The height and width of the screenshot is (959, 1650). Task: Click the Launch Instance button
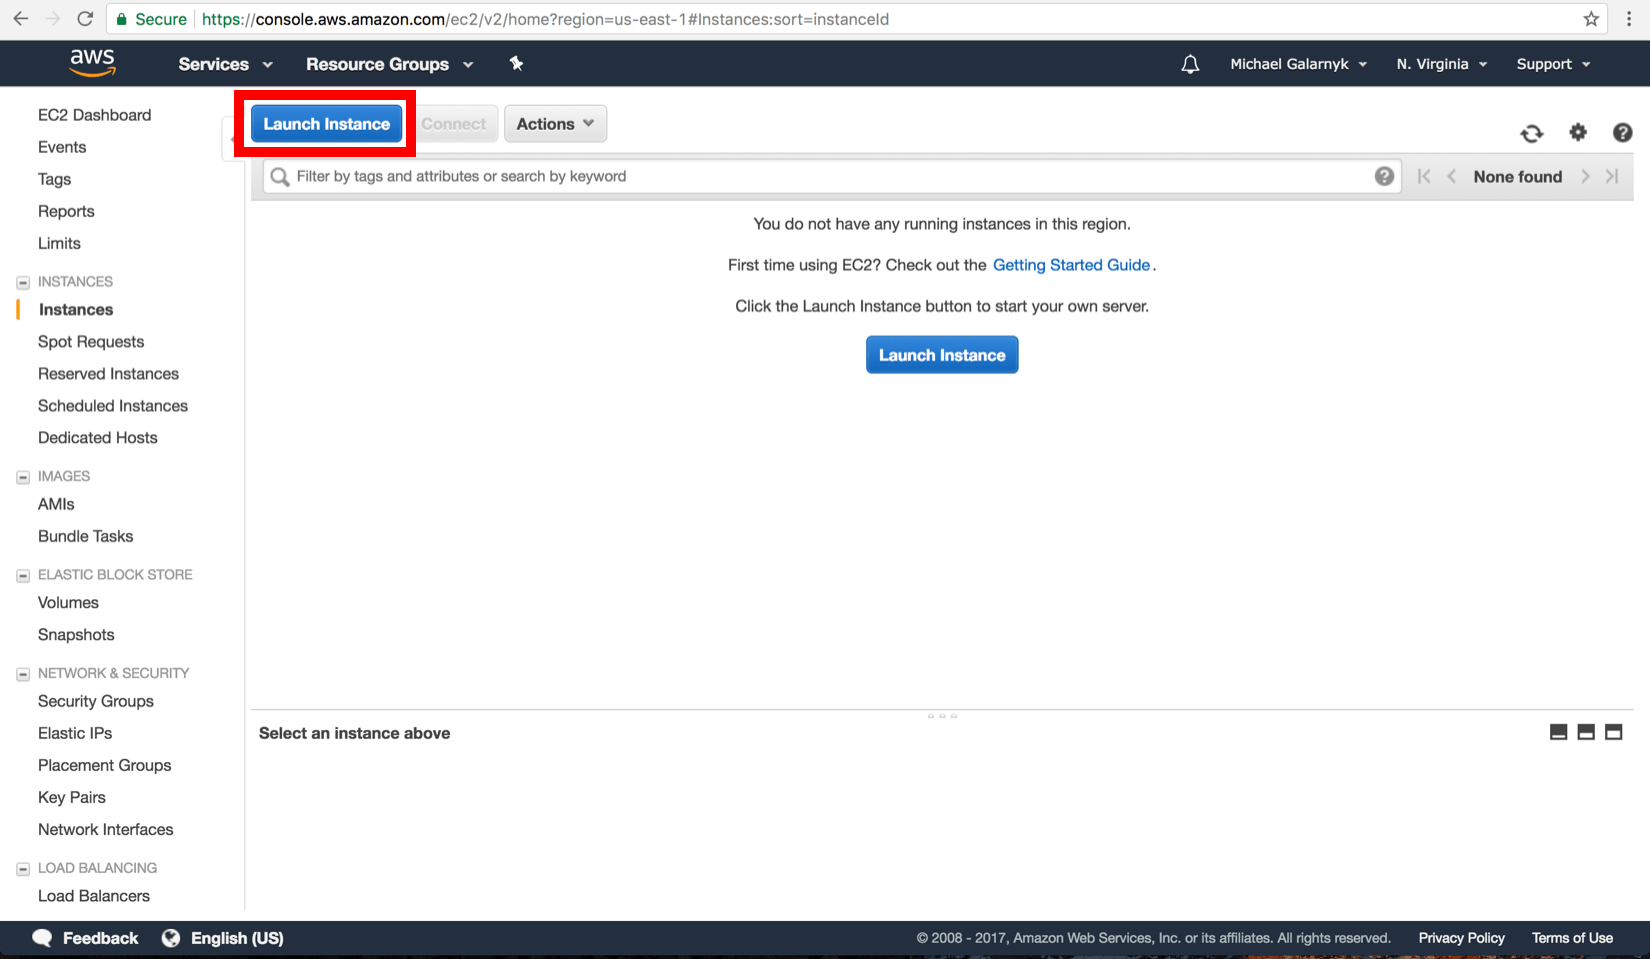click(325, 123)
